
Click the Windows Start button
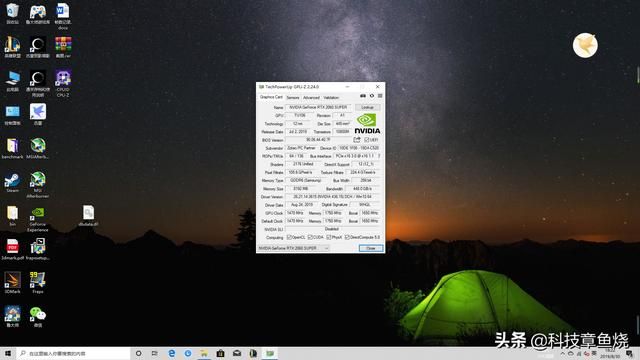[7, 353]
